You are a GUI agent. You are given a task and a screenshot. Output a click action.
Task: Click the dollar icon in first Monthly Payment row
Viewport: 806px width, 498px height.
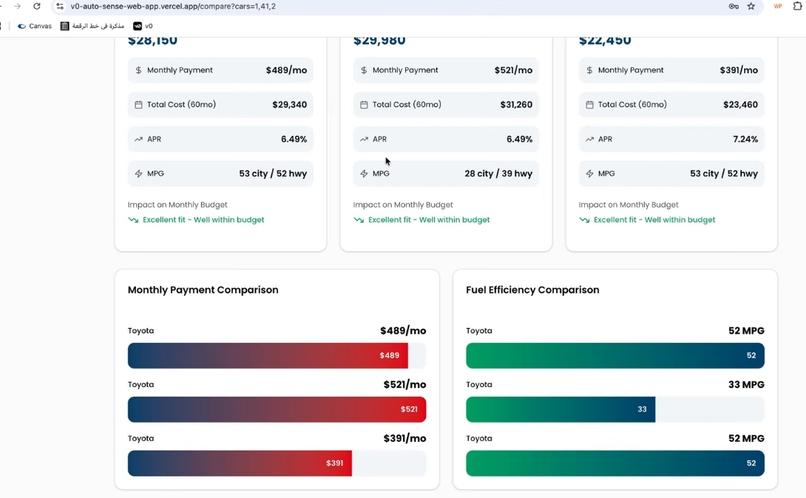[x=138, y=70]
